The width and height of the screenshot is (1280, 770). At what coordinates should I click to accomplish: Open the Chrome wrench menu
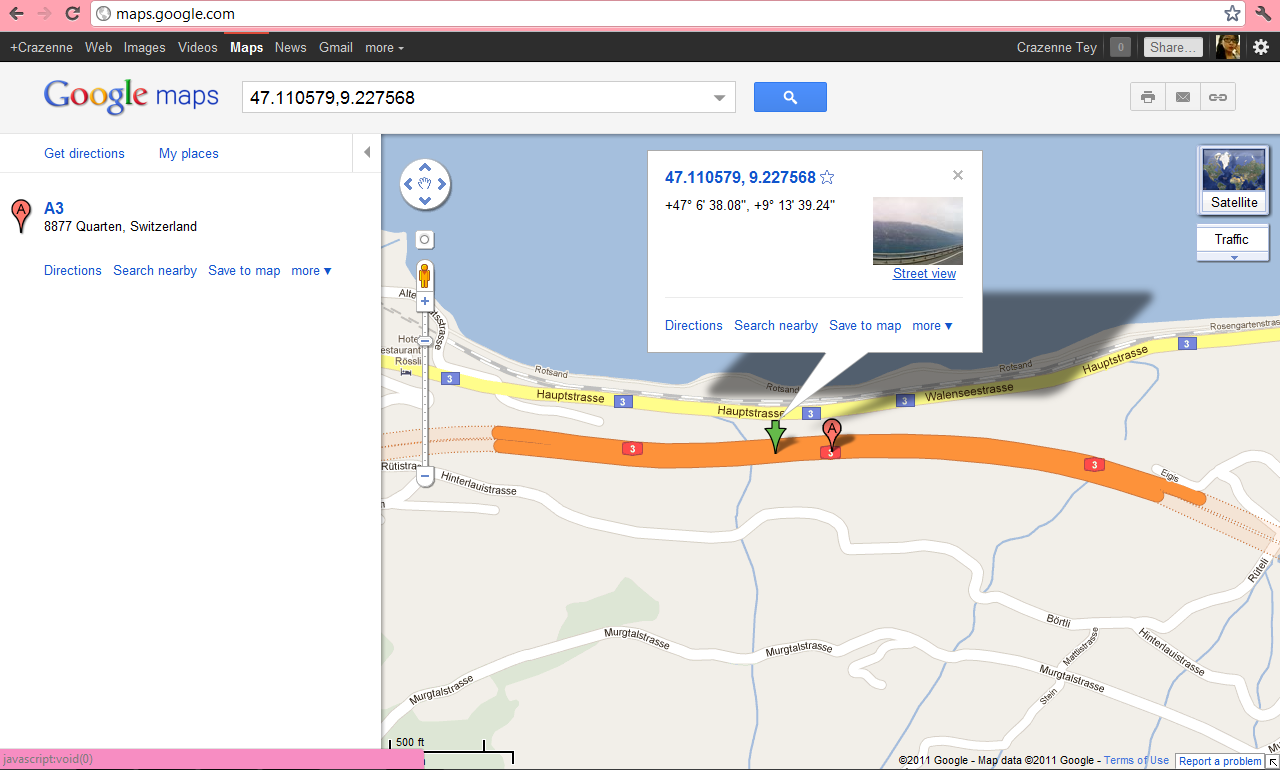1262,14
